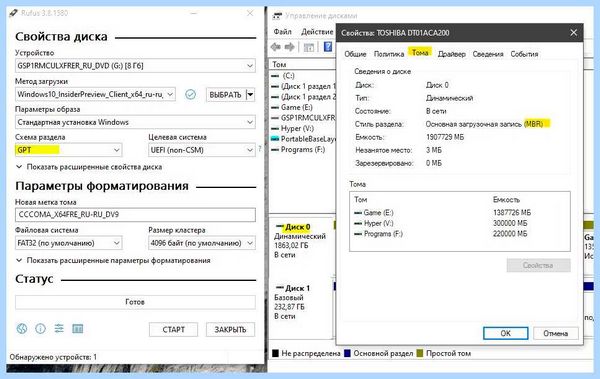Image resolution: width=600 pixels, height=379 pixels.
Task: Open the Файловая система FAT32 dropdown
Action: (x=68, y=243)
